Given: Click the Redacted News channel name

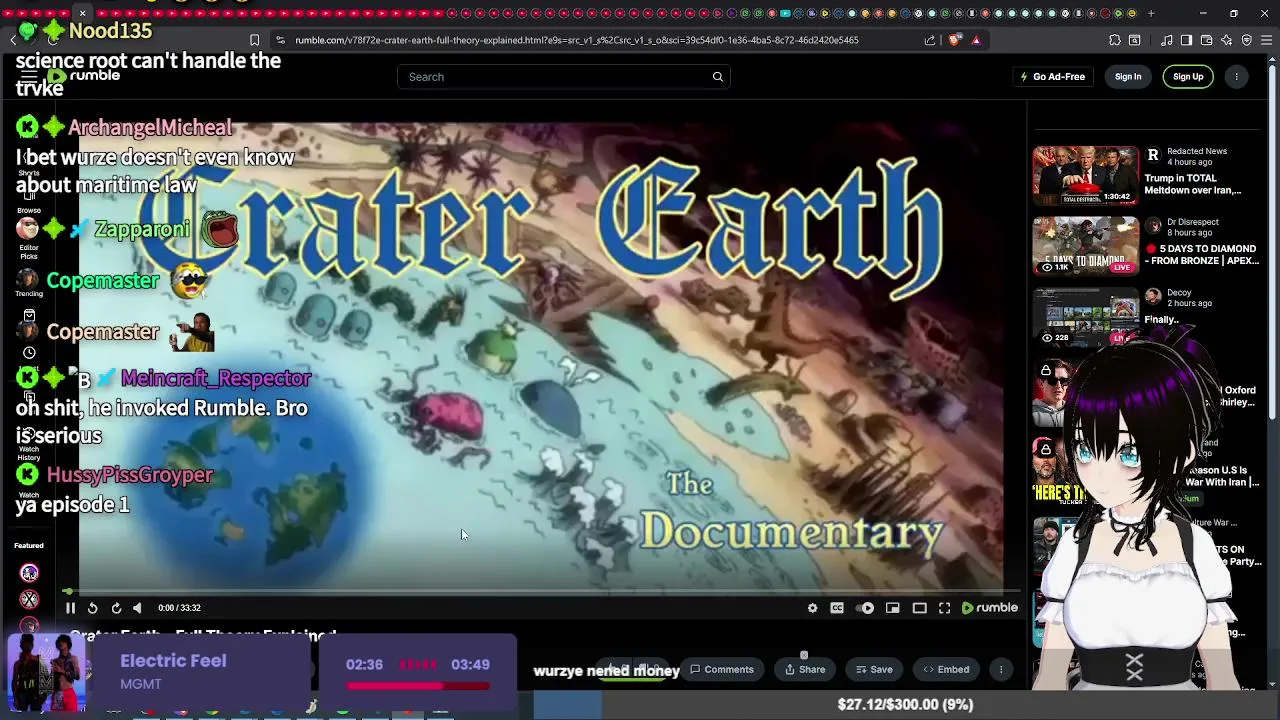Looking at the screenshot, I should (1196, 151).
